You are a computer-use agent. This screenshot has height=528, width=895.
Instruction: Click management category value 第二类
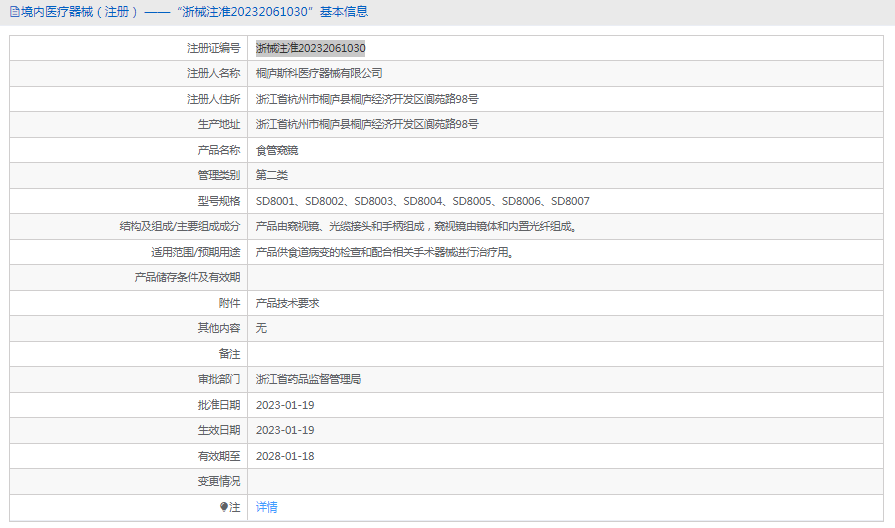(x=272, y=175)
